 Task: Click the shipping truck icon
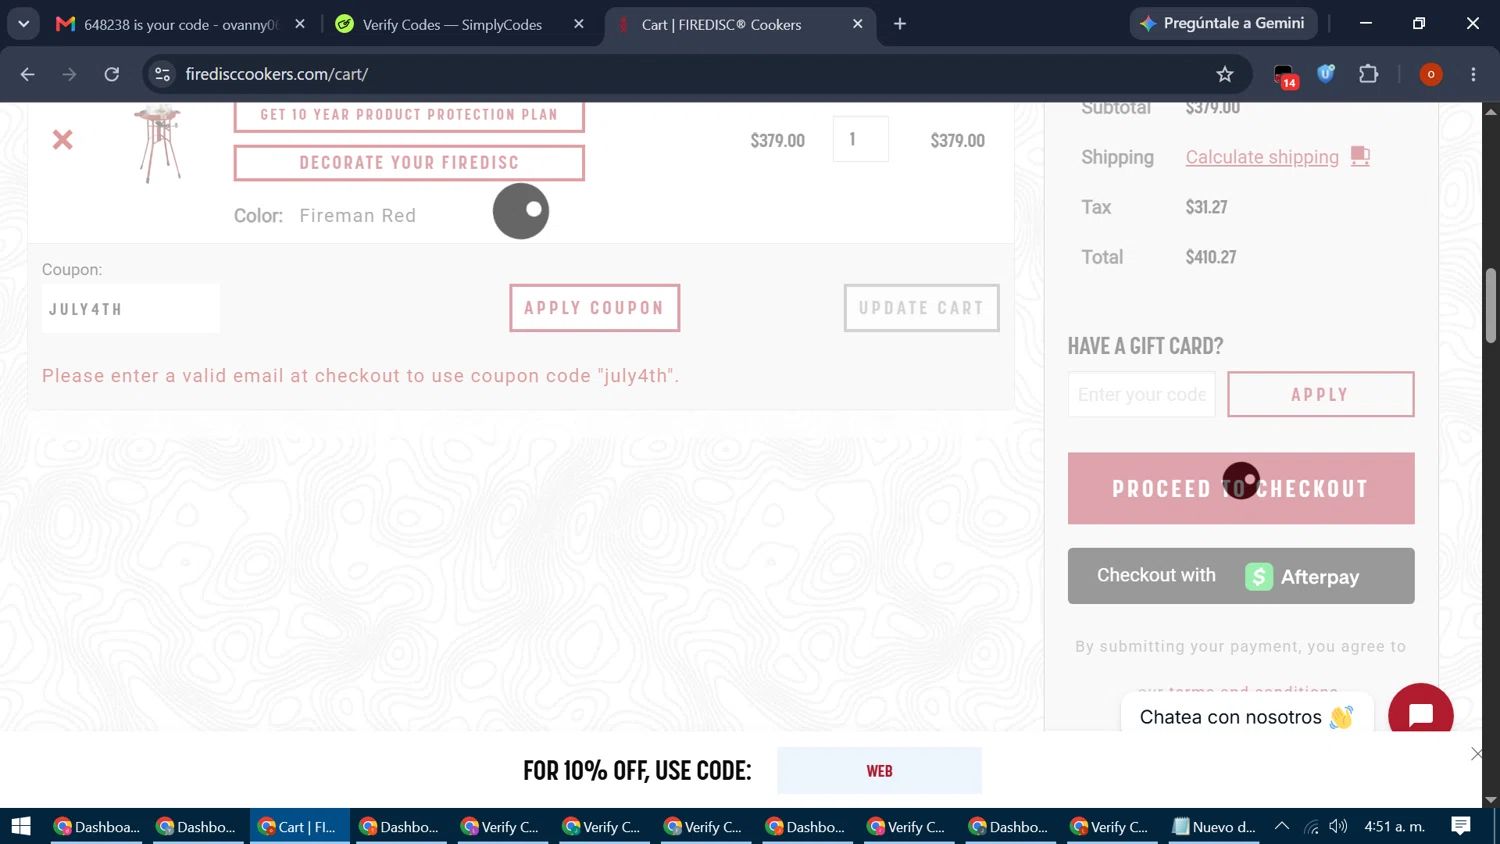pyautogui.click(x=1360, y=156)
